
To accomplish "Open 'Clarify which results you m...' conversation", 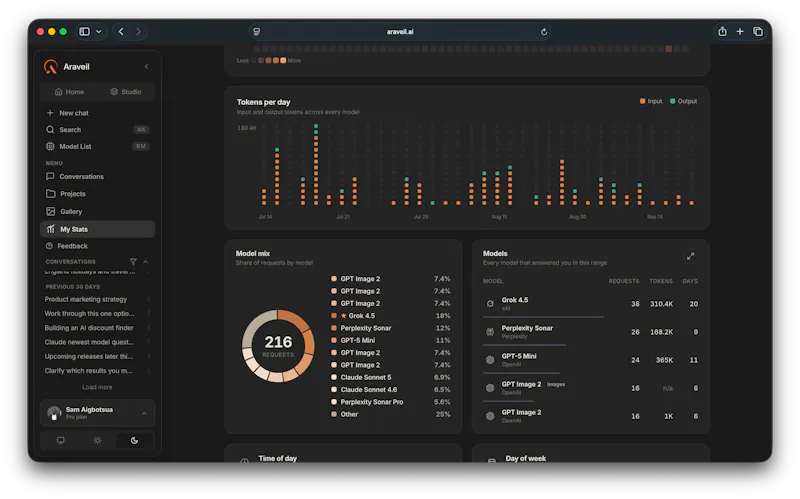I will (x=88, y=371).
